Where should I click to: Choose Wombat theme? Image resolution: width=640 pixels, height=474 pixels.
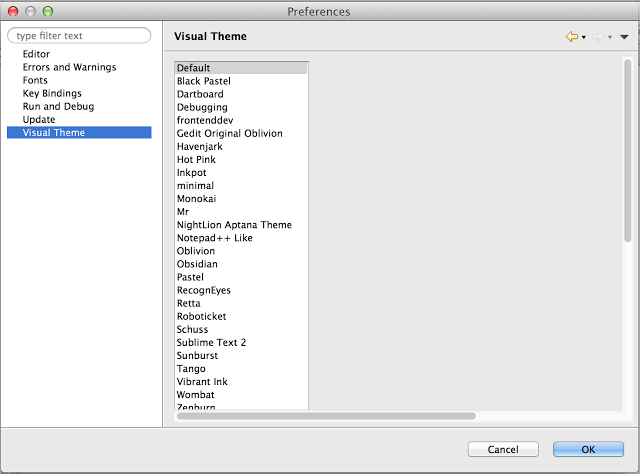point(196,395)
